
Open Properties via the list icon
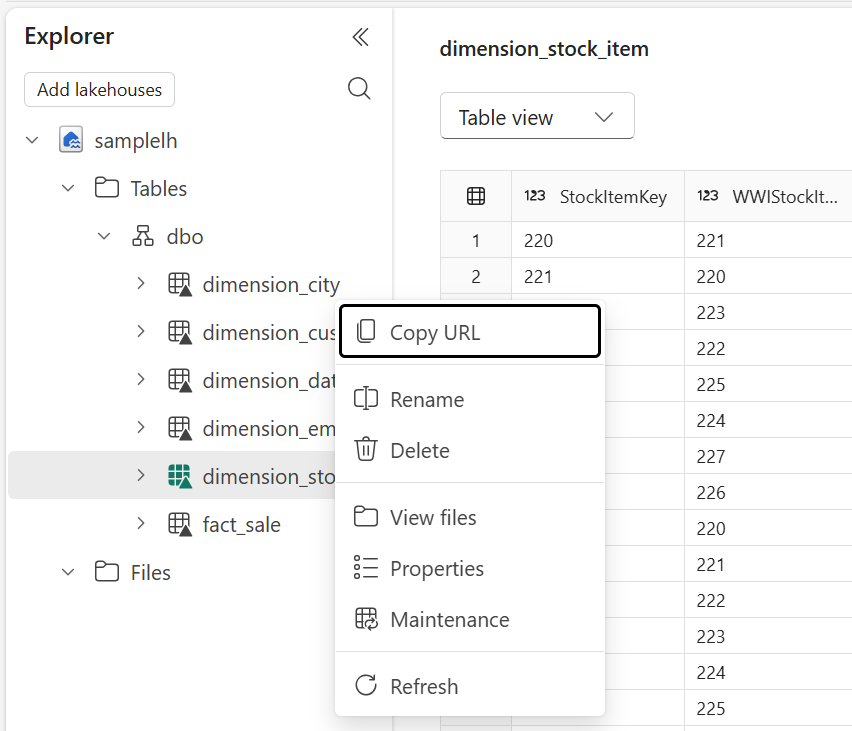pyautogui.click(x=364, y=568)
